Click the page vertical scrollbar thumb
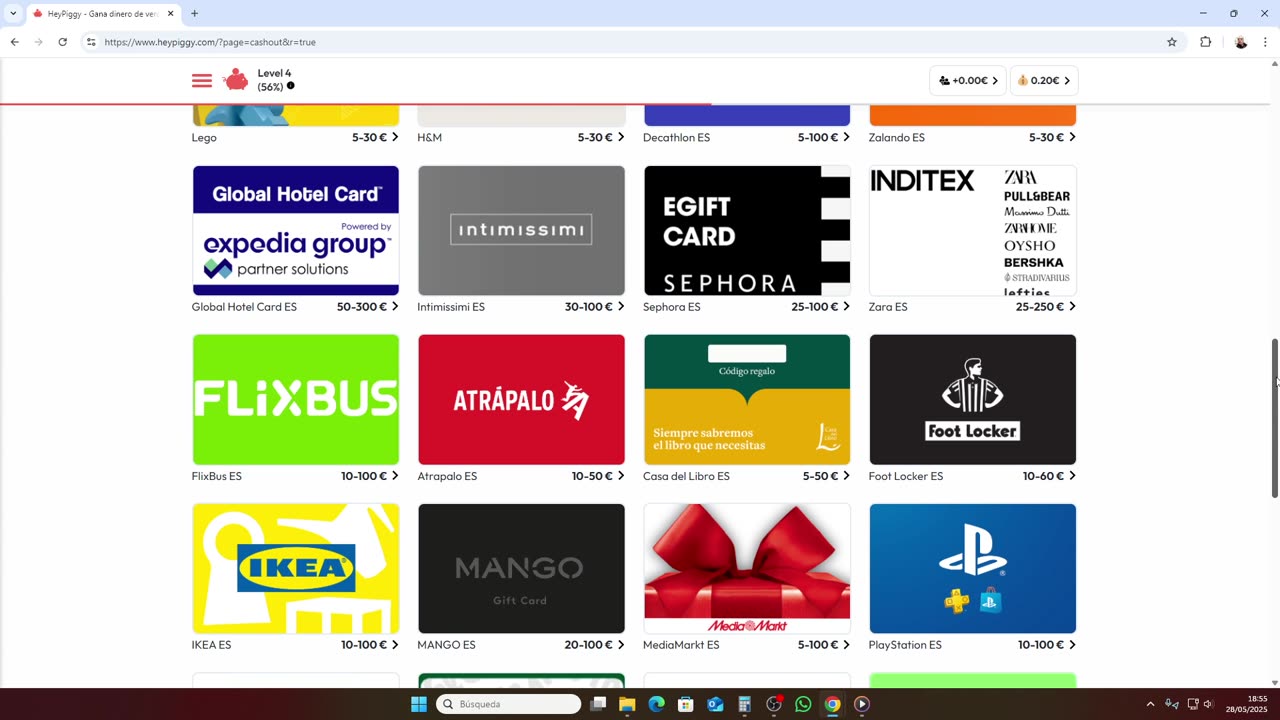1280x720 pixels. tap(1274, 418)
